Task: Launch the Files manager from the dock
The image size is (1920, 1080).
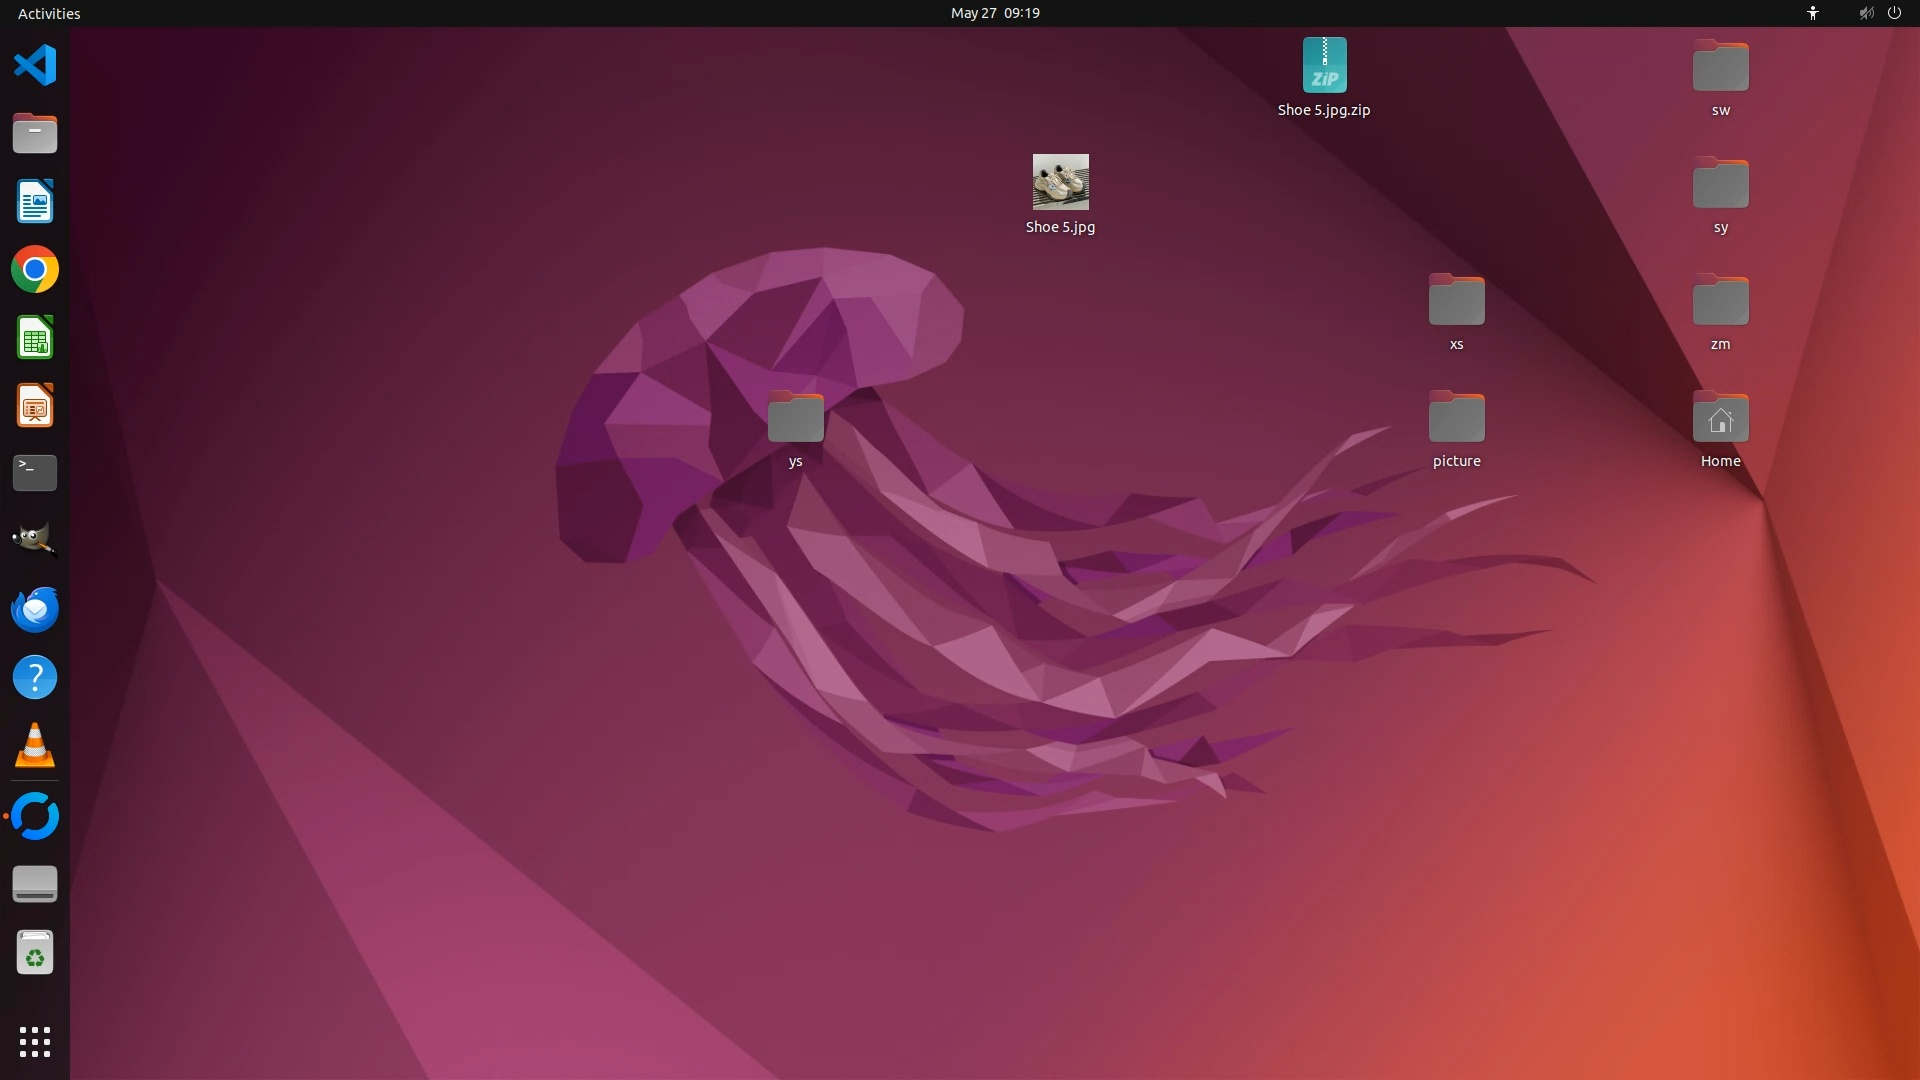Action: [x=35, y=134]
